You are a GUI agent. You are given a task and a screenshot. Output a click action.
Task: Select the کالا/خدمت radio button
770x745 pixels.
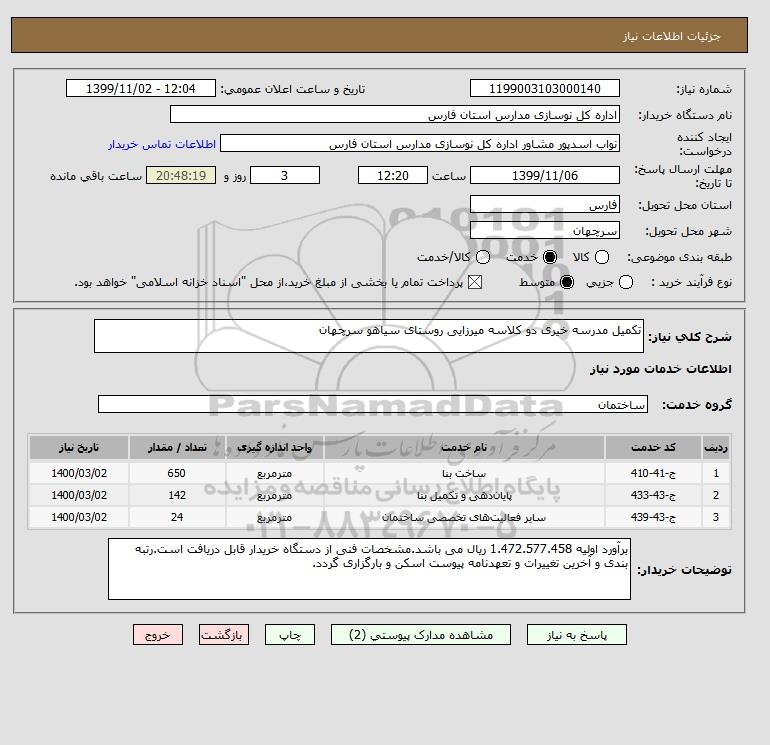(x=483, y=257)
